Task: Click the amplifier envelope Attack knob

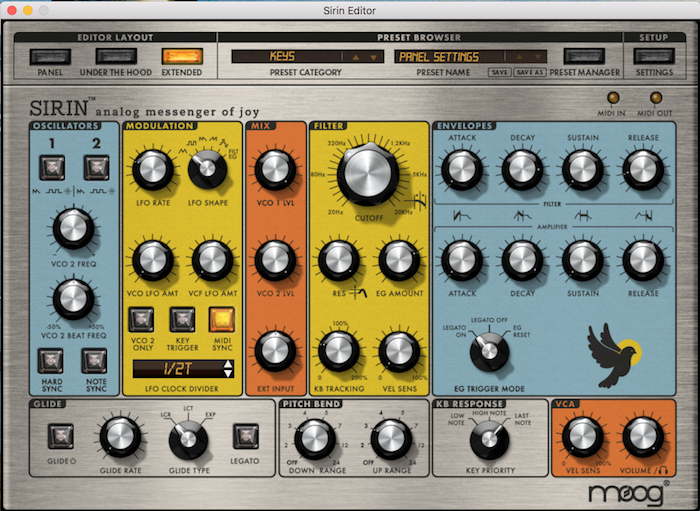Action: click(462, 261)
